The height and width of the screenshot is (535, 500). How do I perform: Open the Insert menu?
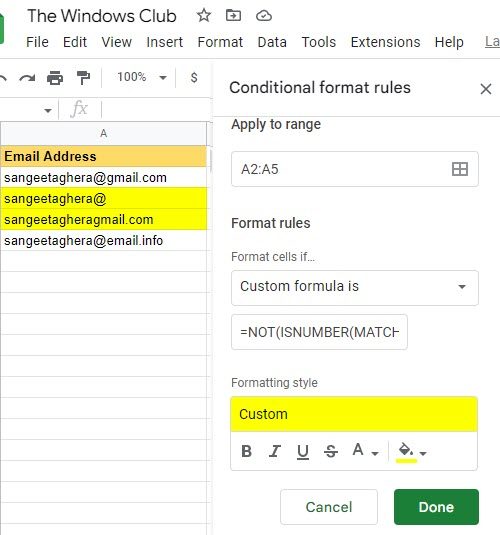point(165,42)
